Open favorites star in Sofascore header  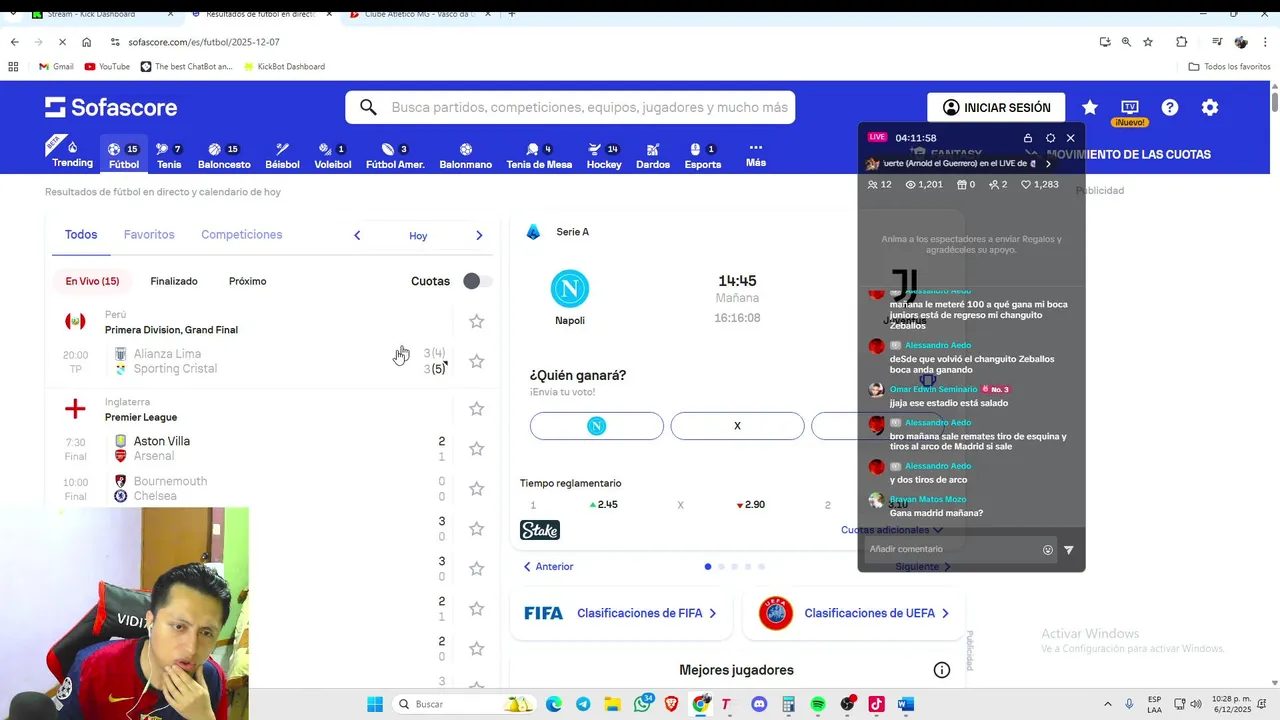pos(1090,107)
